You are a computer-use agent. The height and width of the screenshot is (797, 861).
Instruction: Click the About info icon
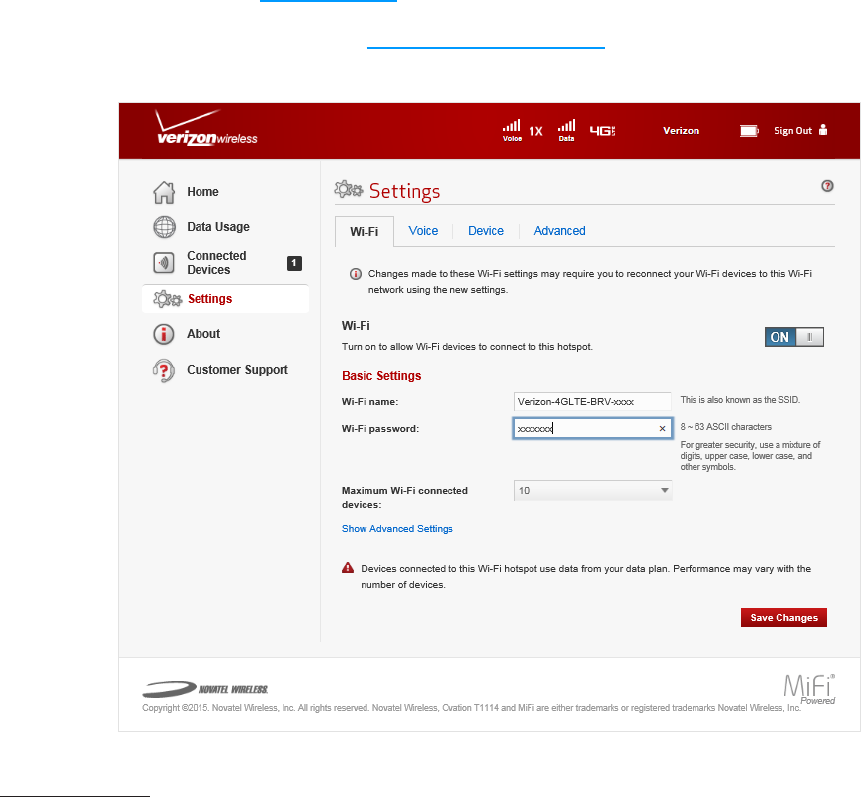click(x=164, y=334)
